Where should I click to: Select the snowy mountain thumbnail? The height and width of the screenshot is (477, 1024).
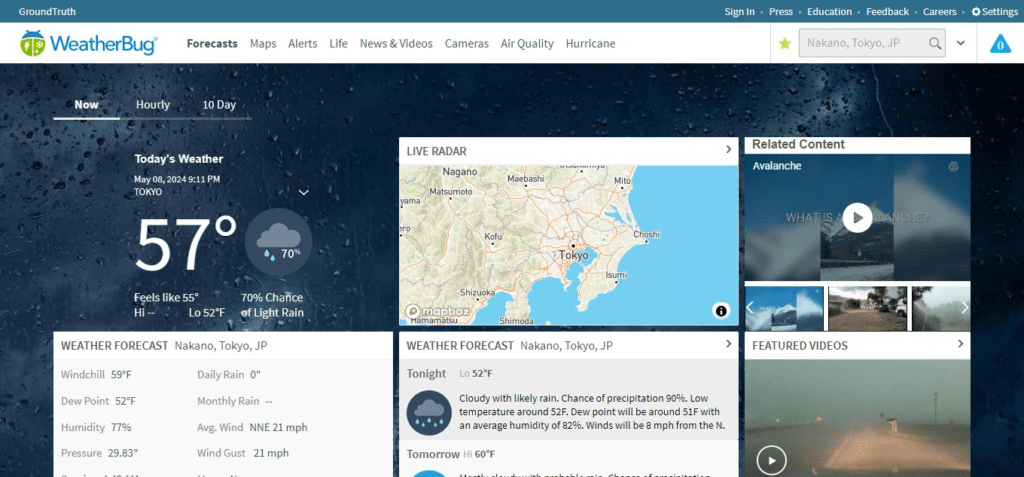(x=784, y=308)
